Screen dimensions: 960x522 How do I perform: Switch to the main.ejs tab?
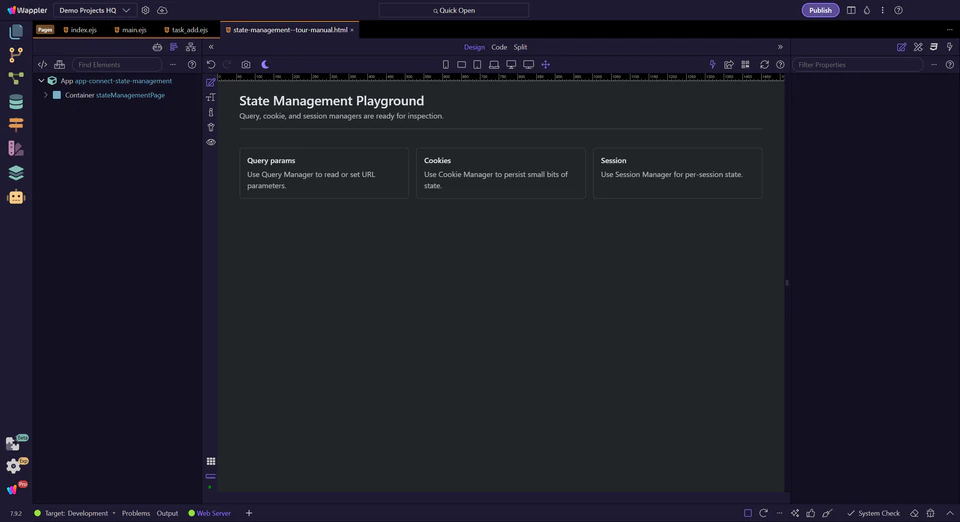tap(130, 29)
